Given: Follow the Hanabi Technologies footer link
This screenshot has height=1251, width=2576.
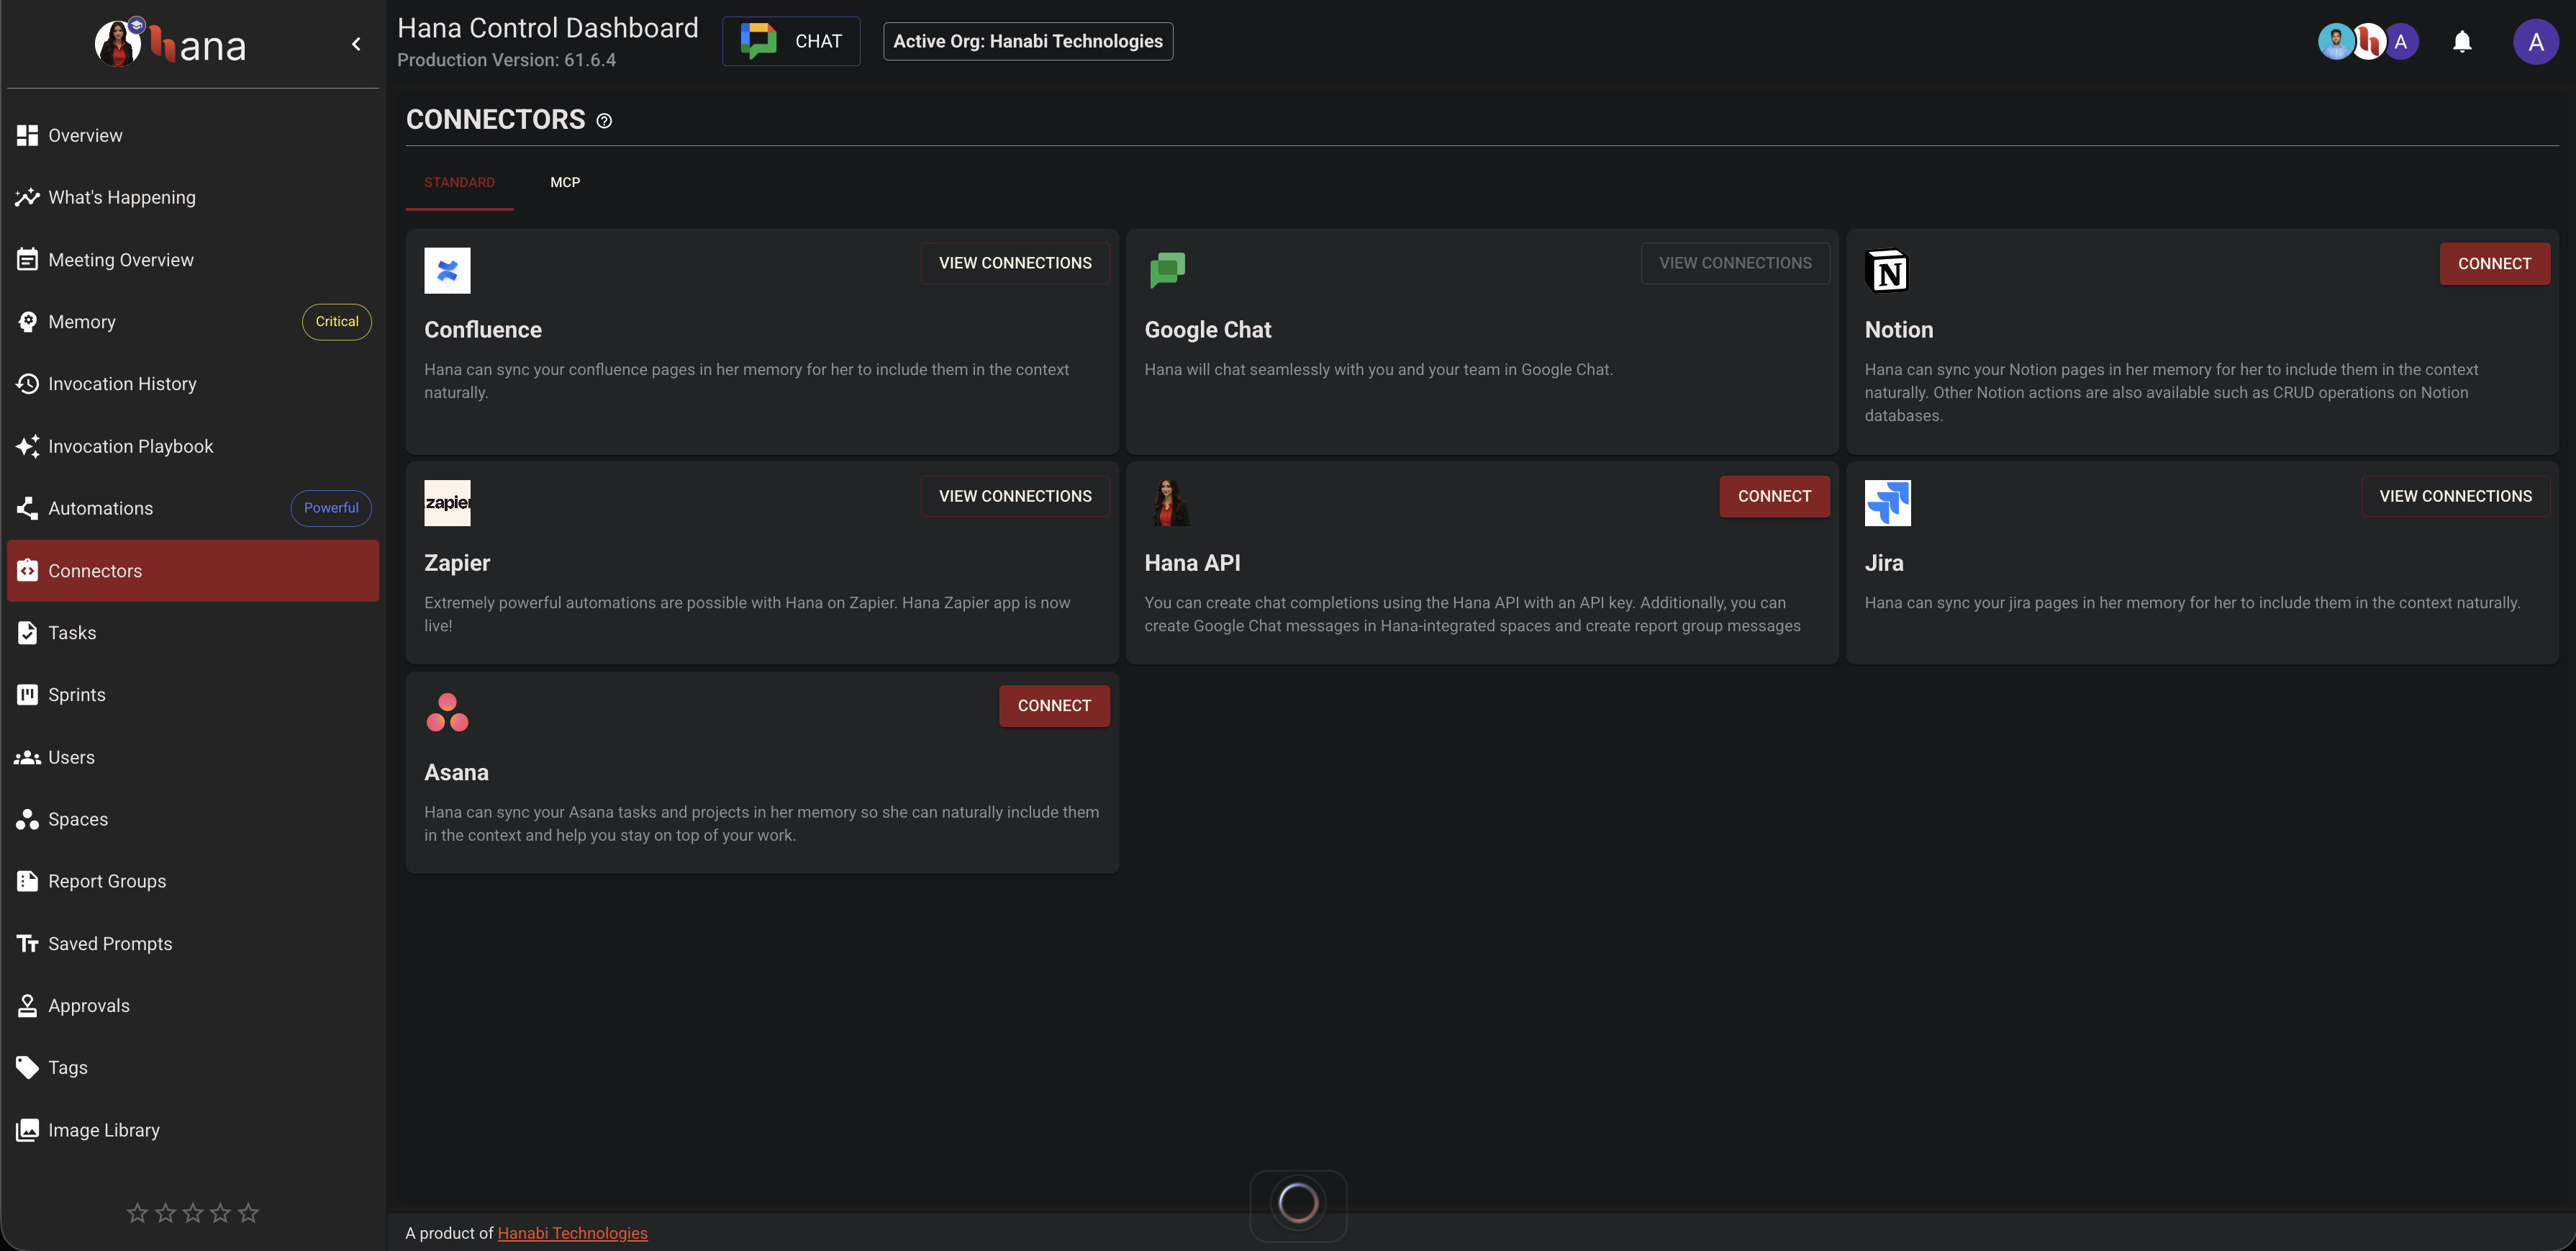Looking at the screenshot, I should coord(572,1233).
